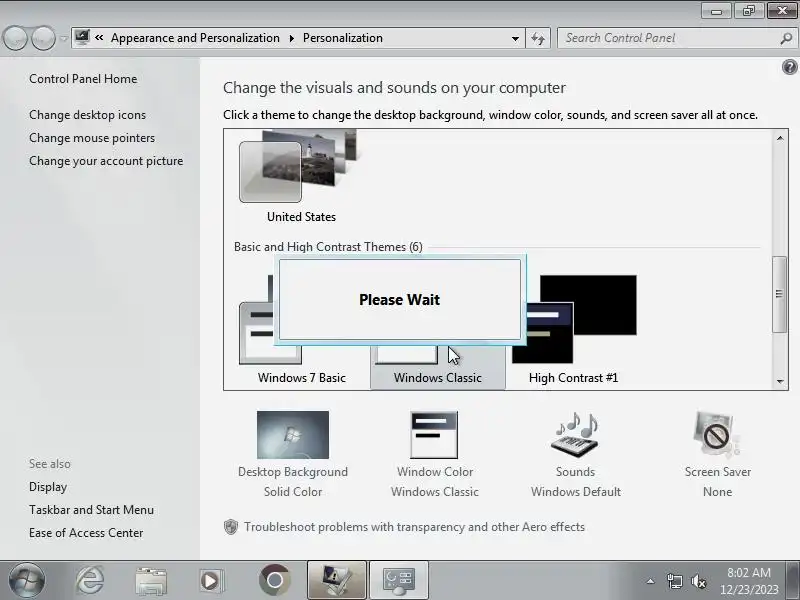Image resolution: width=800 pixels, height=600 pixels.
Task: Open Windows Explorer from taskbar
Action: click(151, 581)
